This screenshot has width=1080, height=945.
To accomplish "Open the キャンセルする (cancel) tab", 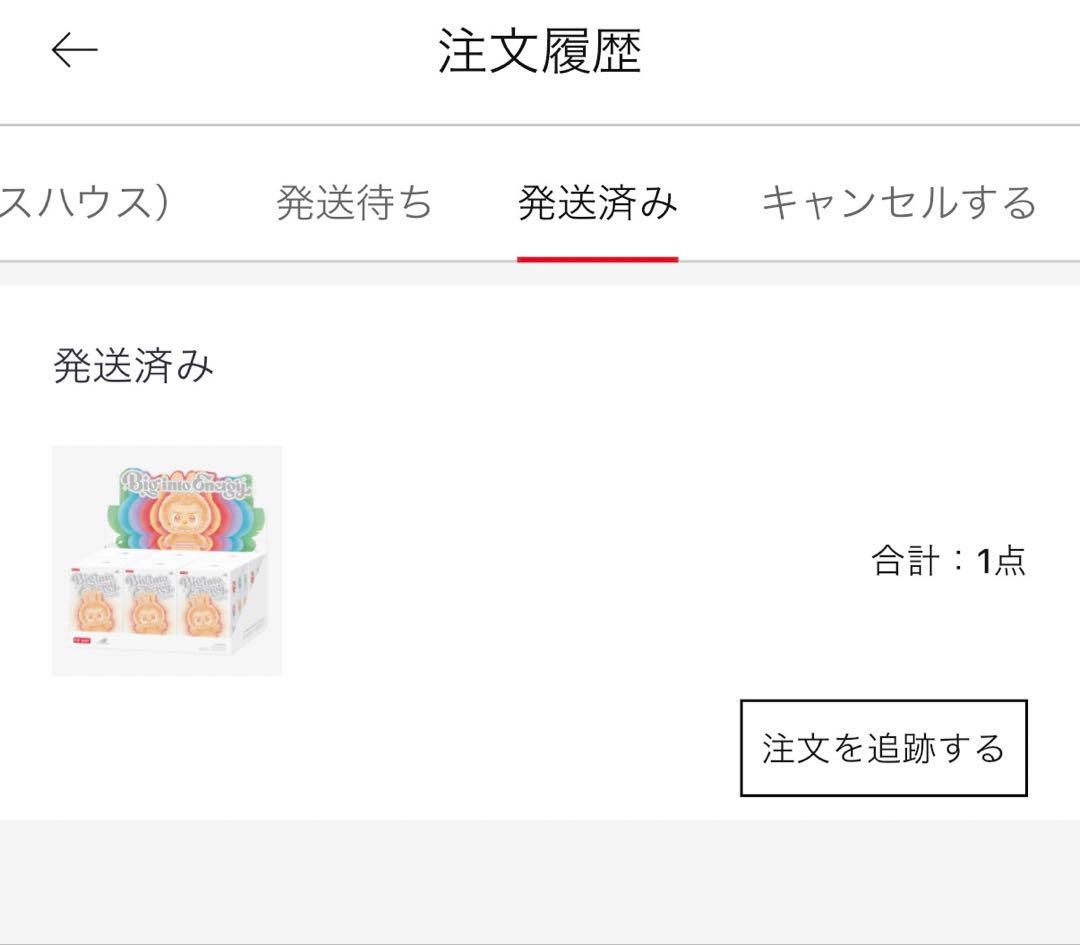I will (899, 203).
